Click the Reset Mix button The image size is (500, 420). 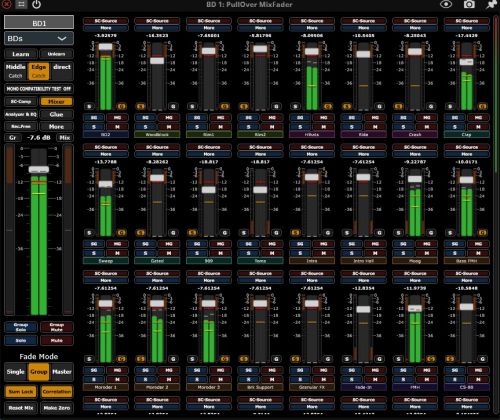click(x=21, y=408)
